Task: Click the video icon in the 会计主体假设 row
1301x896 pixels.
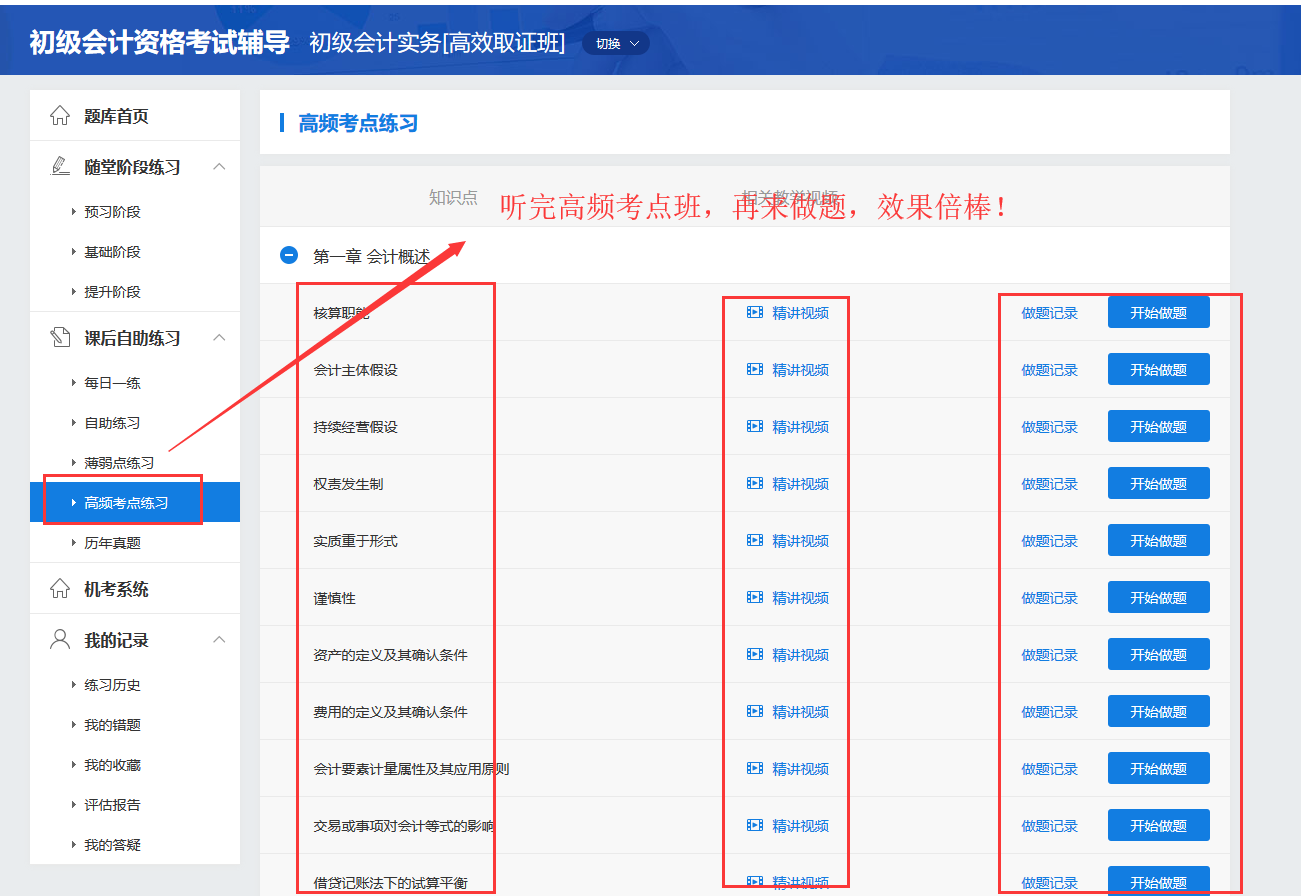Action: (755, 370)
